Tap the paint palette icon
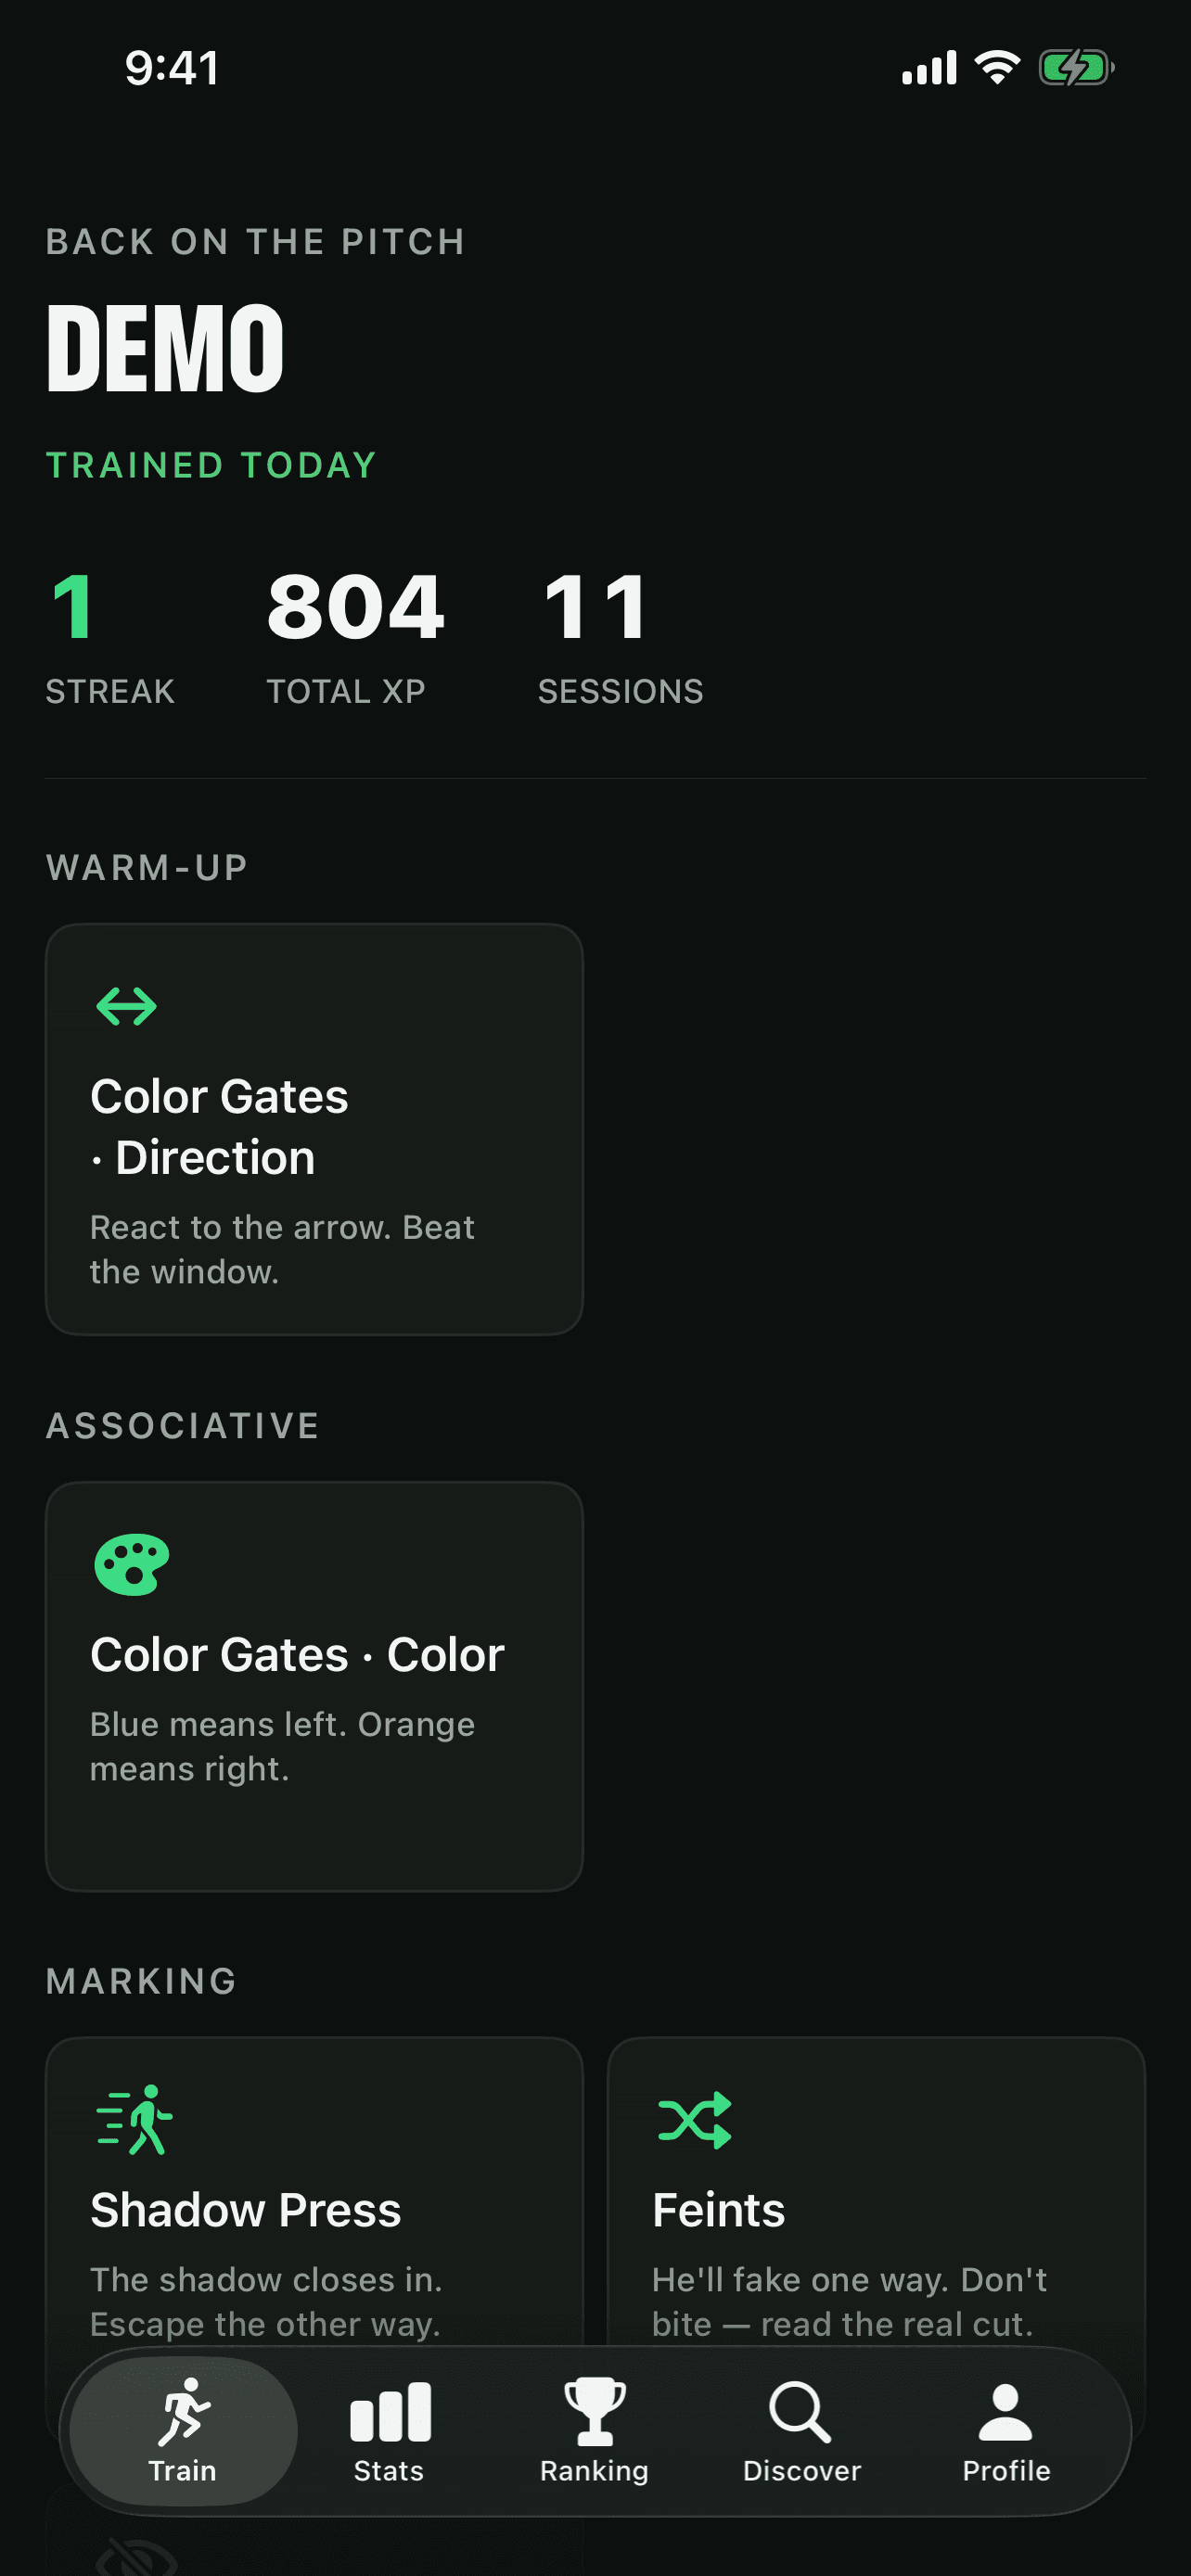The width and height of the screenshot is (1191, 2576). pyautogui.click(x=131, y=1564)
